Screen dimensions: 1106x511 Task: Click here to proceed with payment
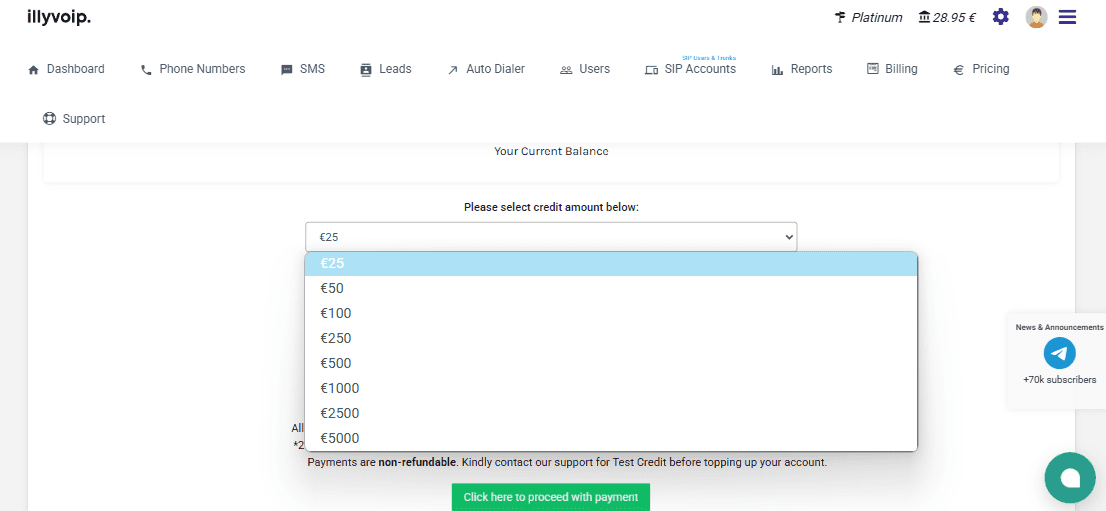[550, 497]
